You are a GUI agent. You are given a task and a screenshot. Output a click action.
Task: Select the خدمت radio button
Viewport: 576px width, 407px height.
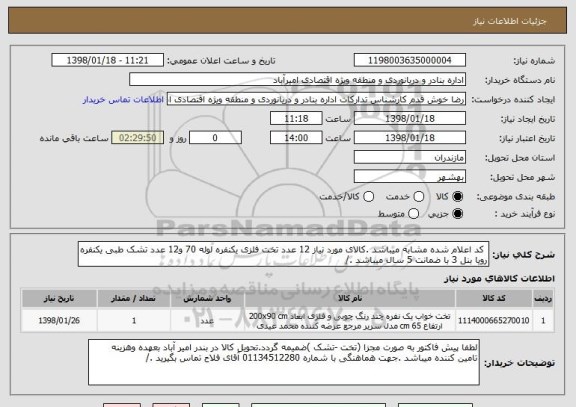pos(418,197)
